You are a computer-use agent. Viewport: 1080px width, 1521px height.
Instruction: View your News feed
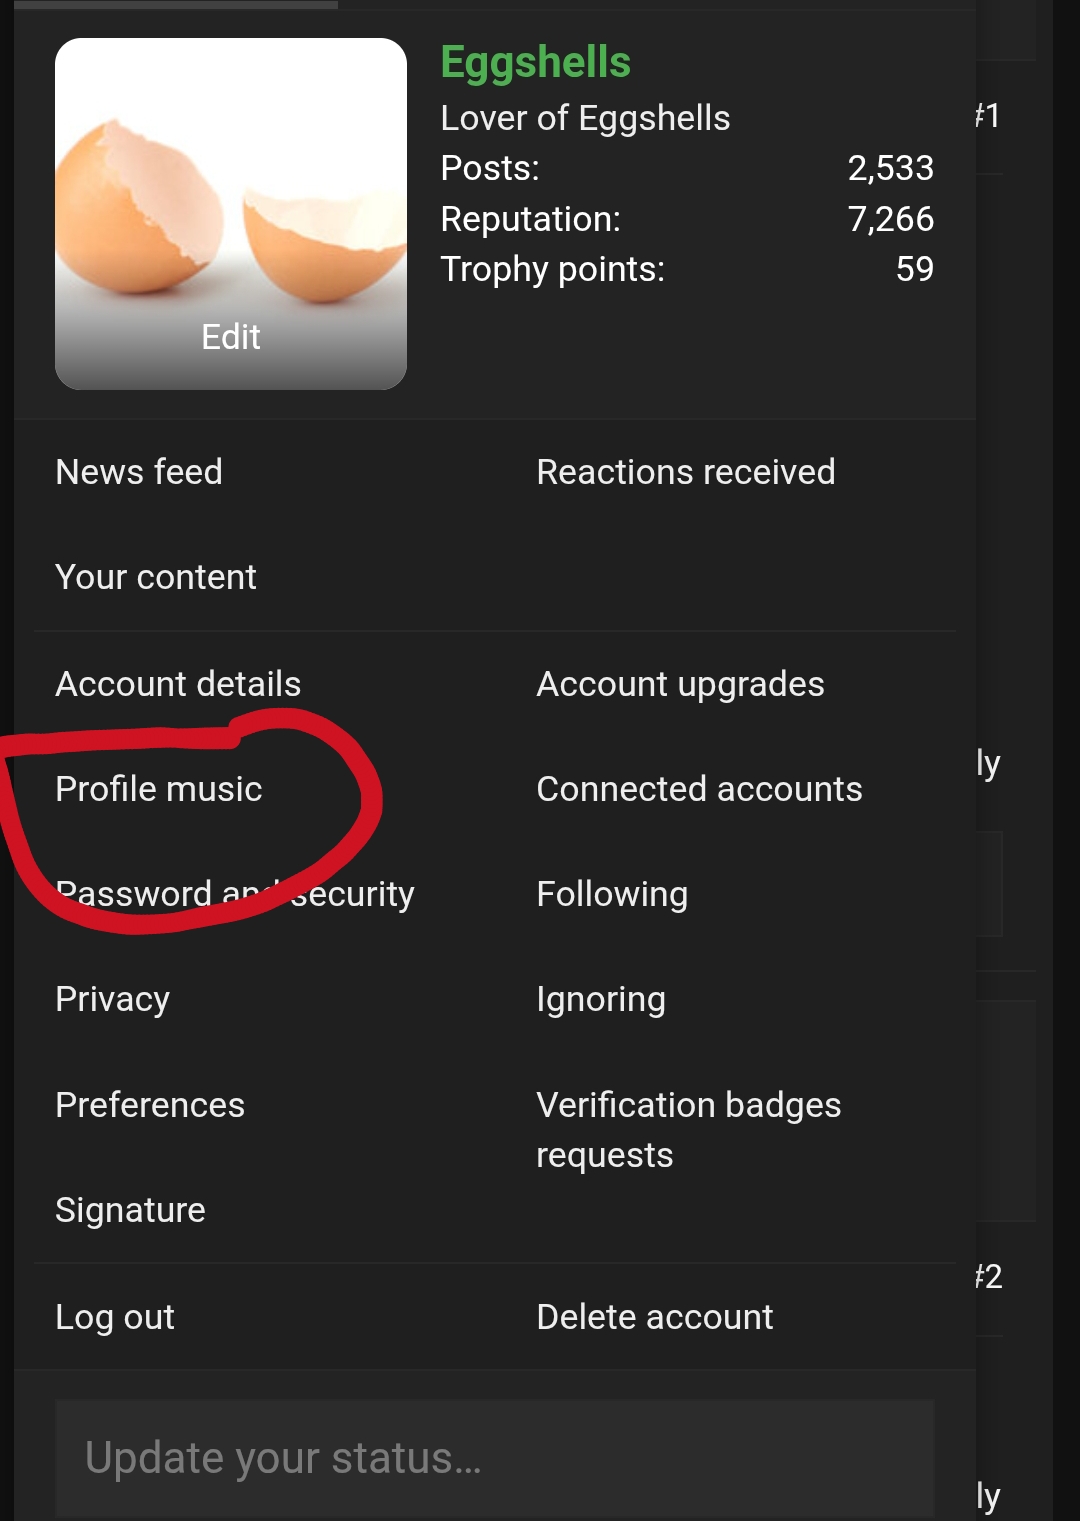click(x=138, y=471)
